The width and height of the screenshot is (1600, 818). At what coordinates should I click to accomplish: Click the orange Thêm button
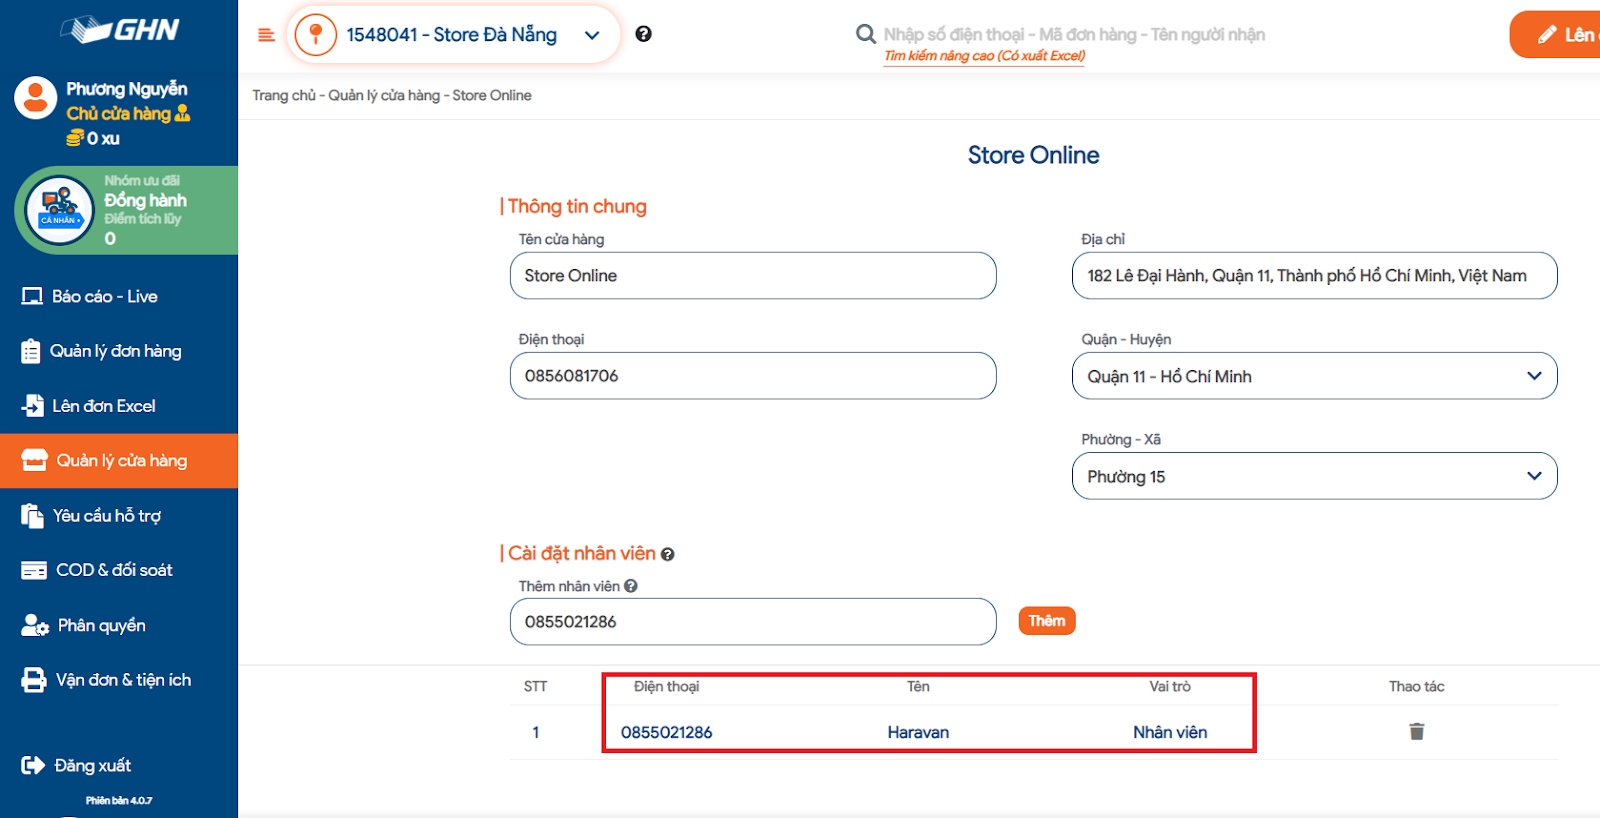pyautogui.click(x=1047, y=621)
